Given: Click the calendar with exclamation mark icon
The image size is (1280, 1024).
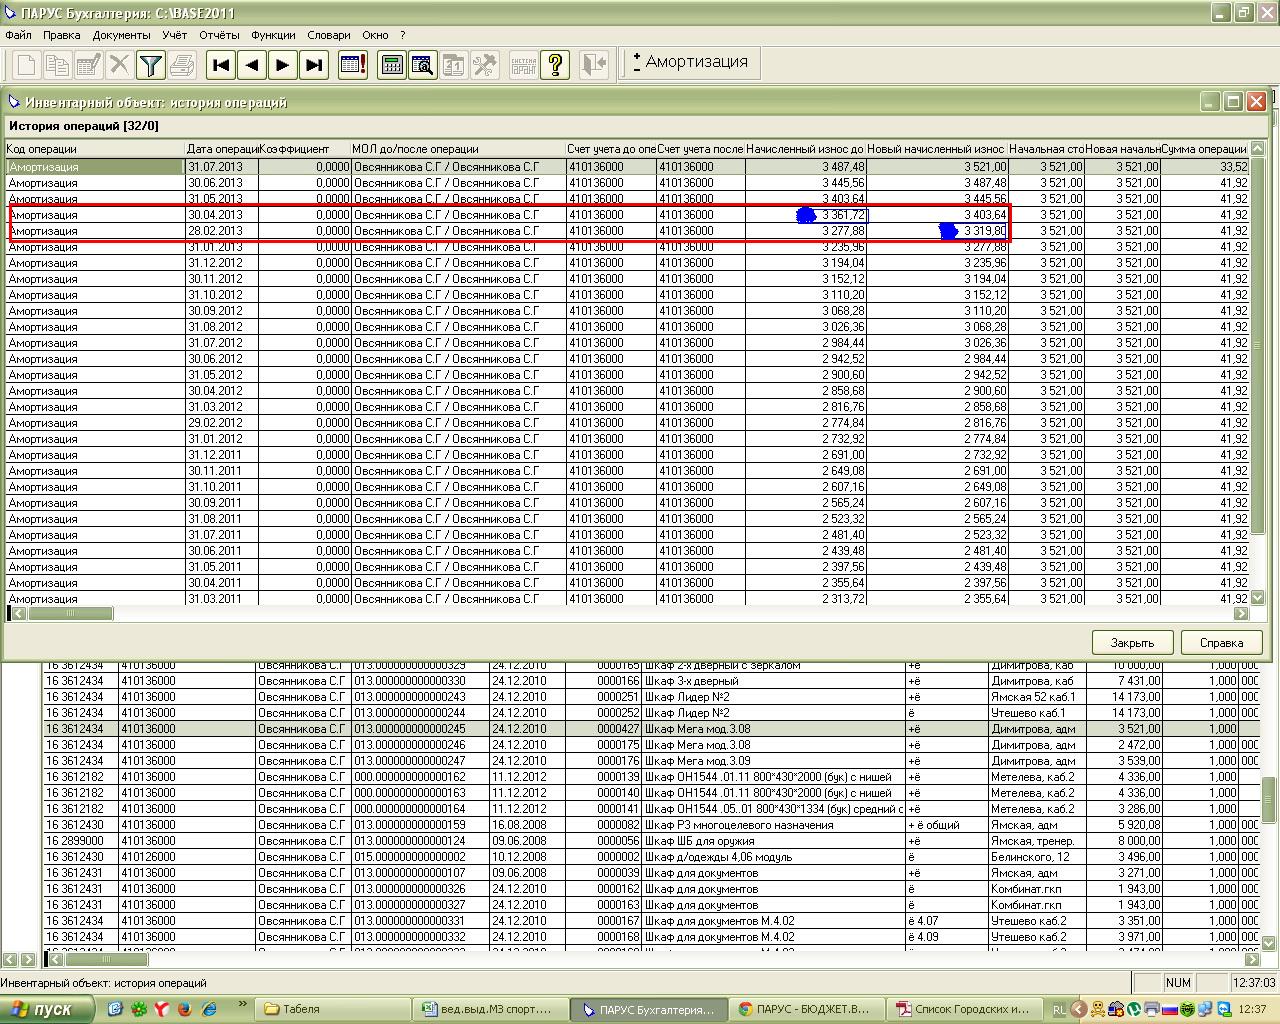Looking at the screenshot, I should click(x=352, y=65).
